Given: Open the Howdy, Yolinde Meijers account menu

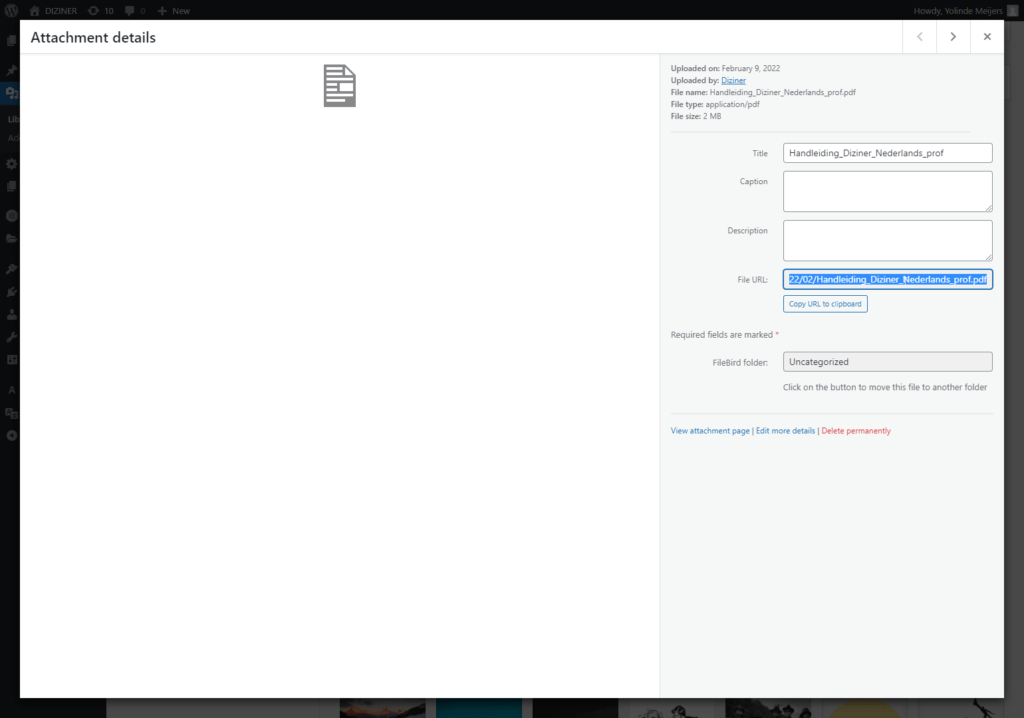Looking at the screenshot, I should [x=958, y=10].
